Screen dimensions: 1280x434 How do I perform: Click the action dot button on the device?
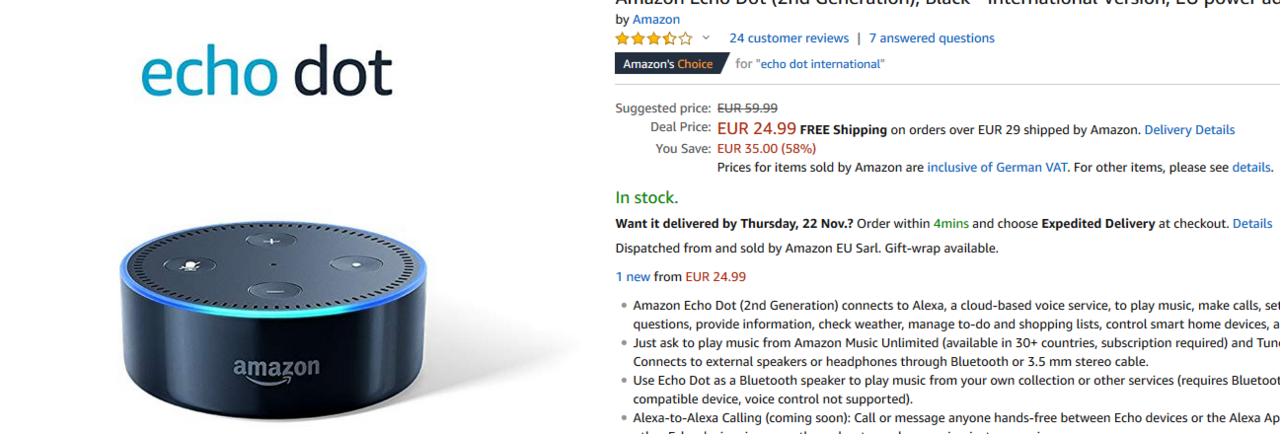358,264
